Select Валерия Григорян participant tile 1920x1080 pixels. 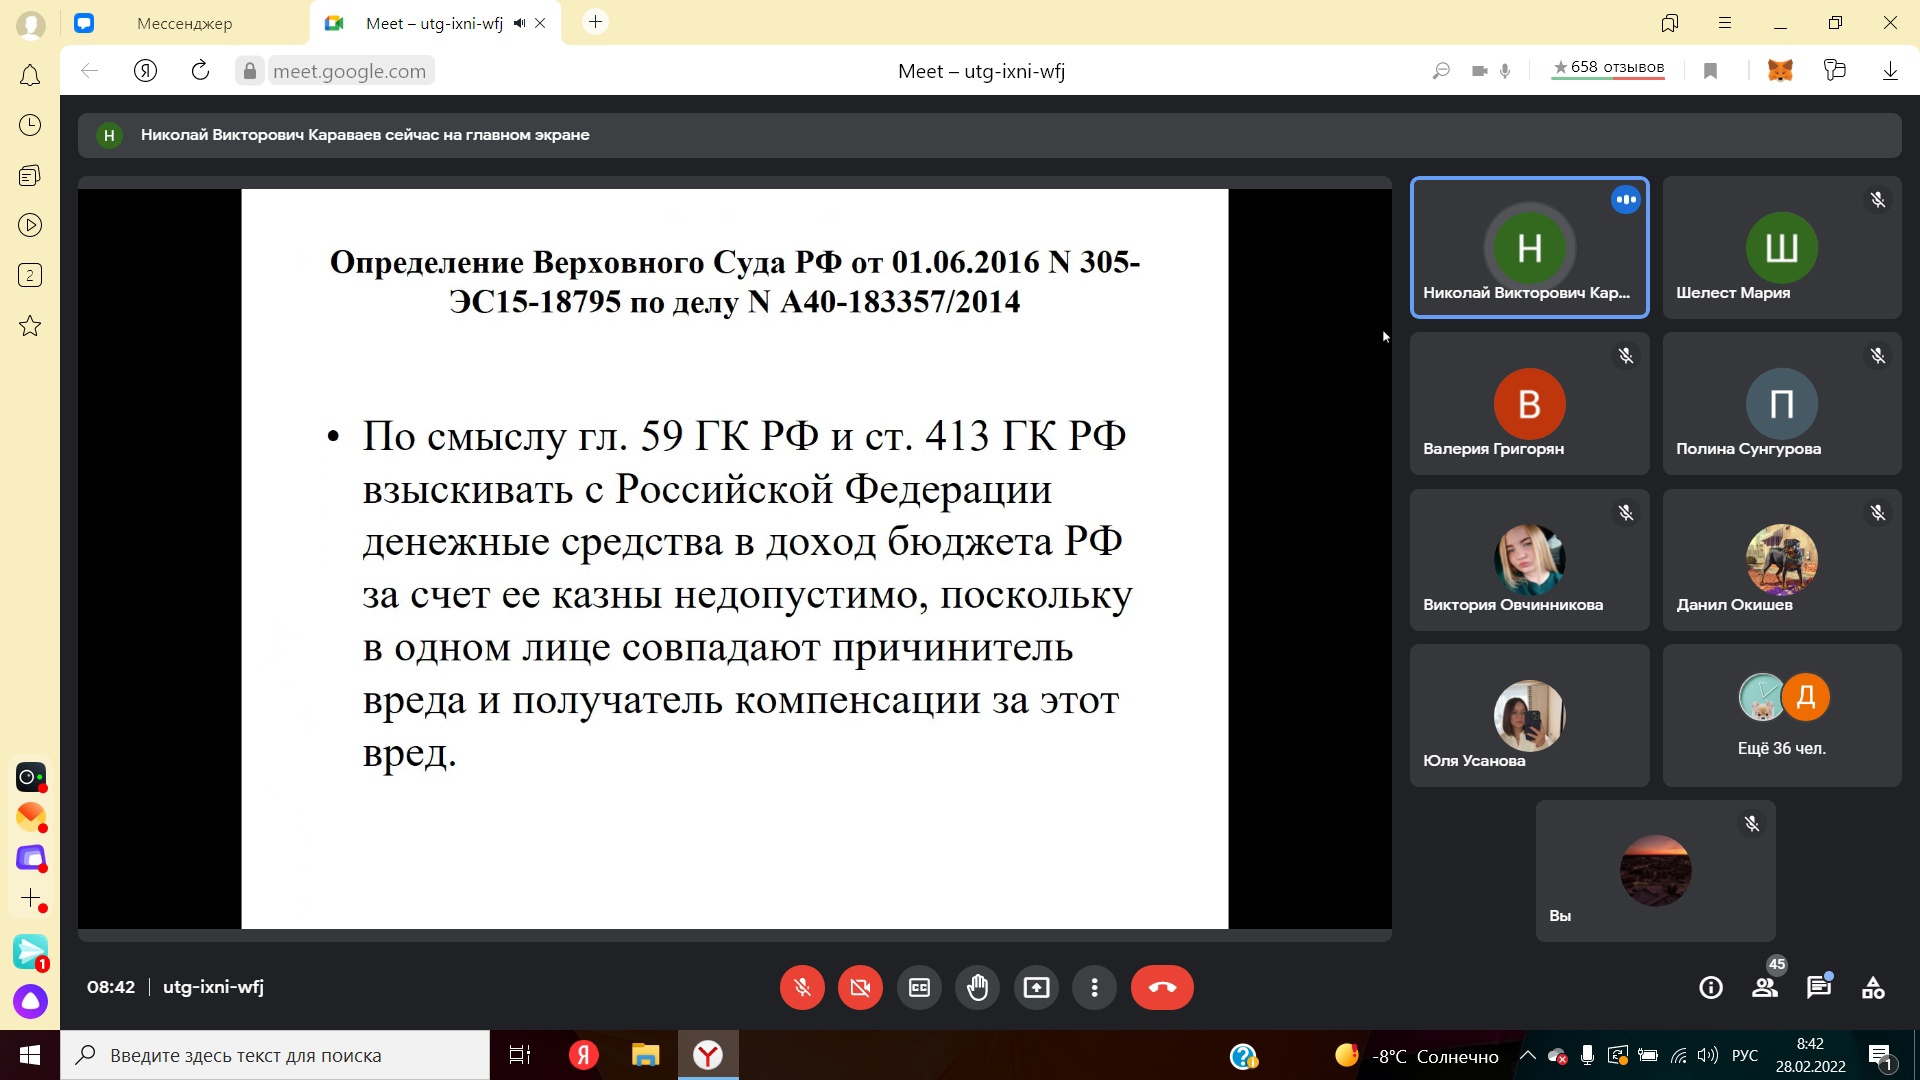[1529, 404]
